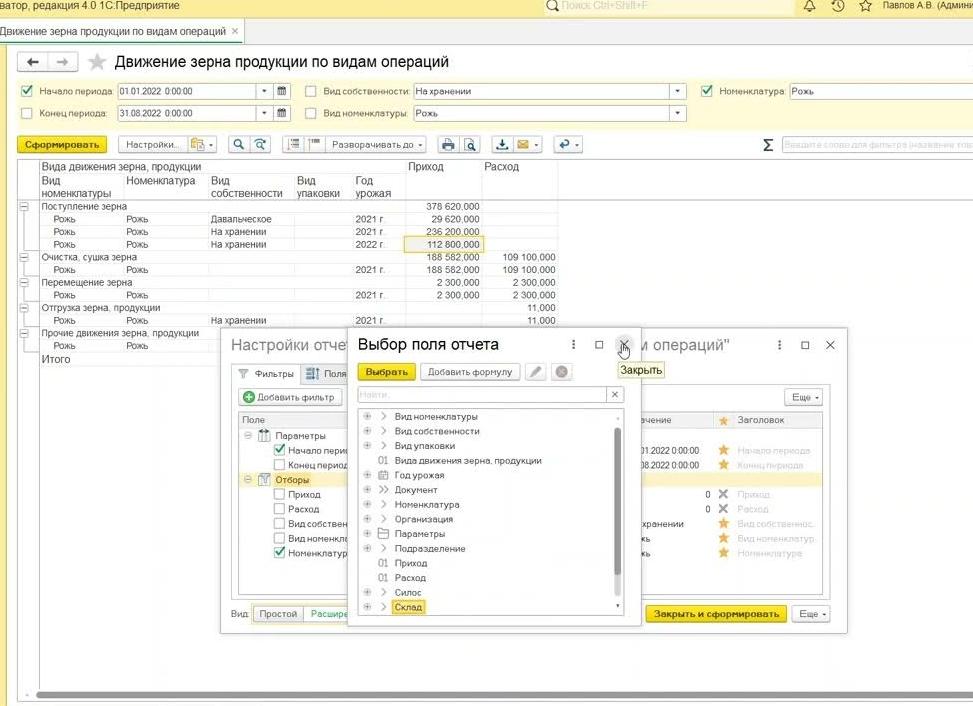Viewport: 973px width, 706px height.
Task: Open print preview icon
Action: (470, 145)
